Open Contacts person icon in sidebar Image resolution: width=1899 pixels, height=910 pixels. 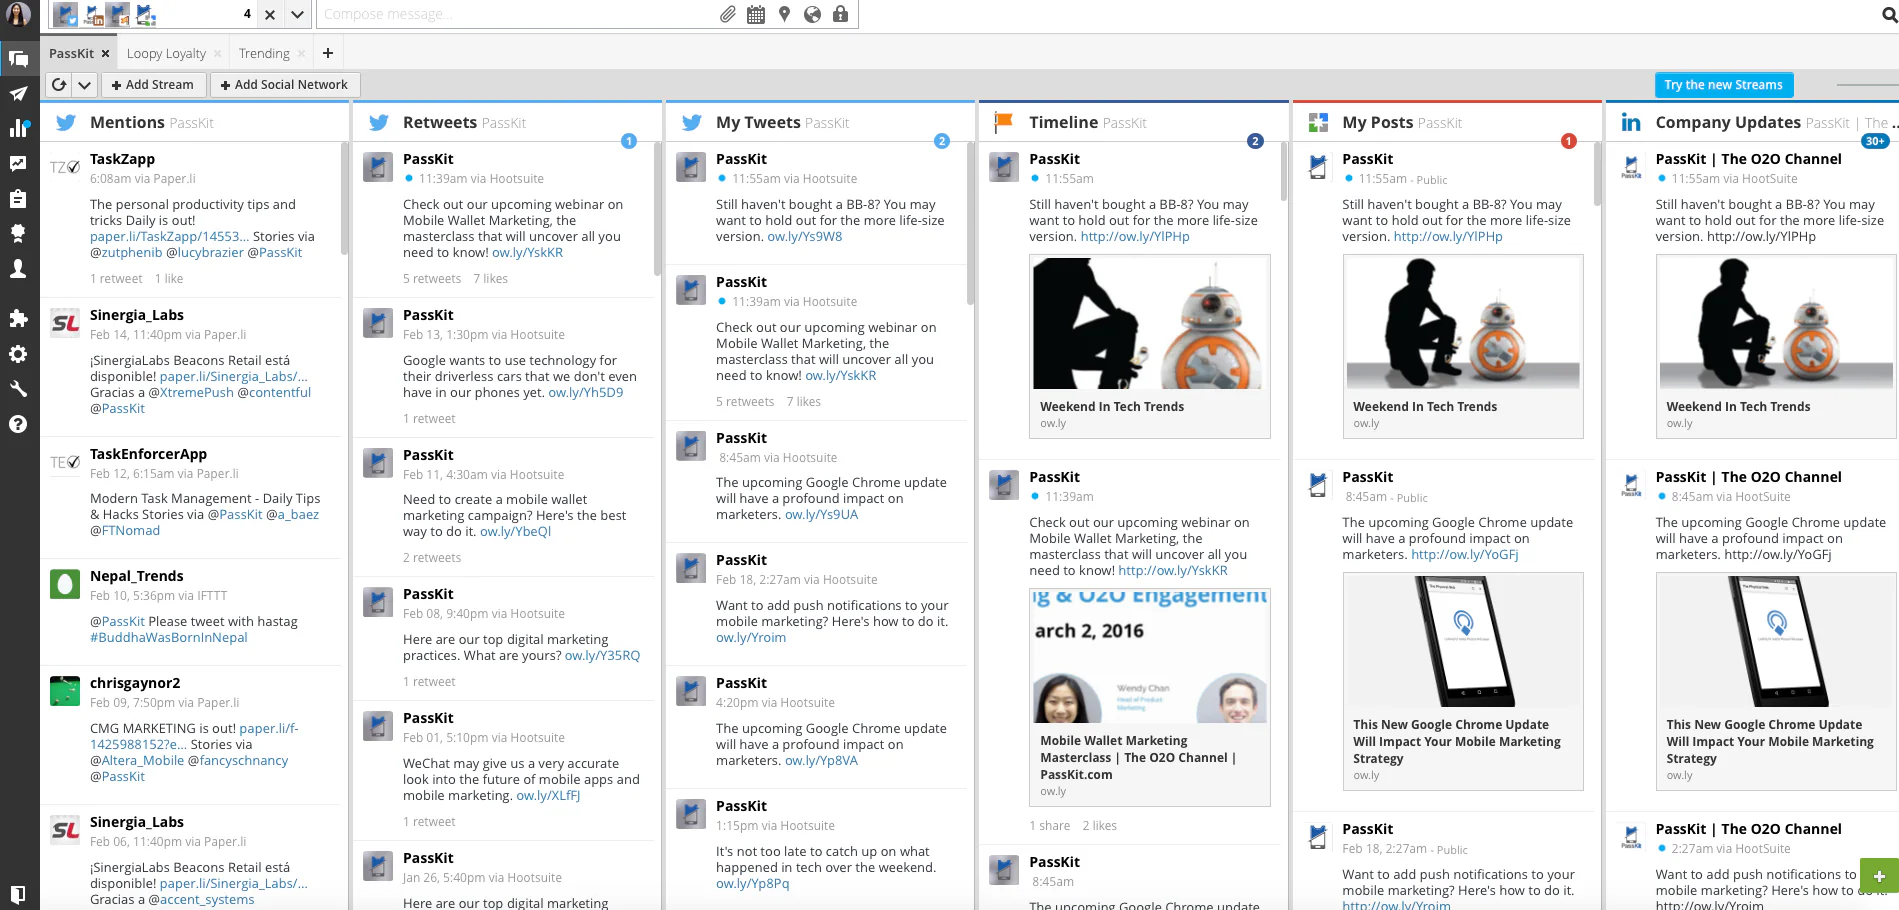point(18,269)
